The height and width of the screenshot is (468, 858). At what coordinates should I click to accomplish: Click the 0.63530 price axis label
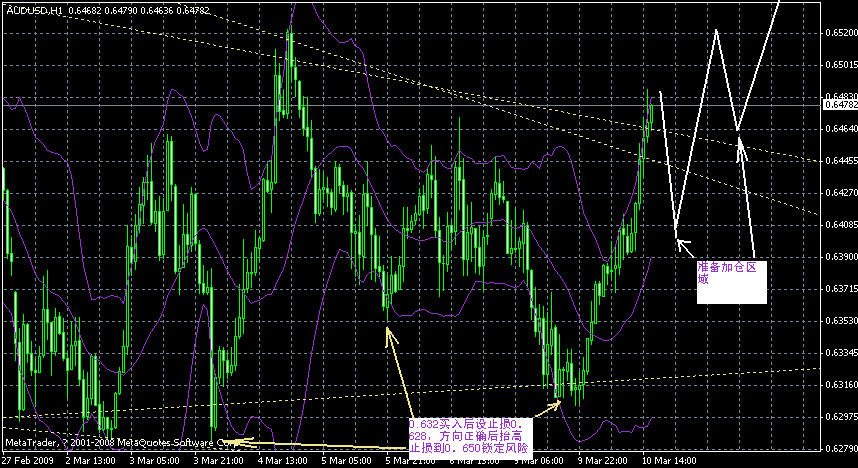click(x=842, y=320)
